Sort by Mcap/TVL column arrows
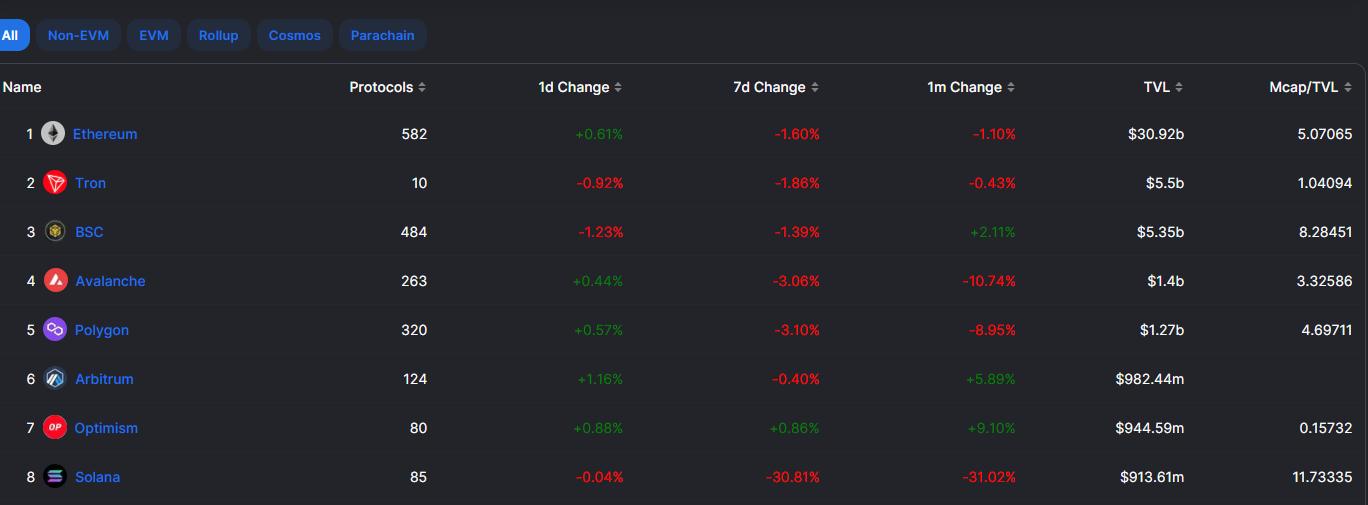The height and width of the screenshot is (505, 1368). coord(1347,88)
